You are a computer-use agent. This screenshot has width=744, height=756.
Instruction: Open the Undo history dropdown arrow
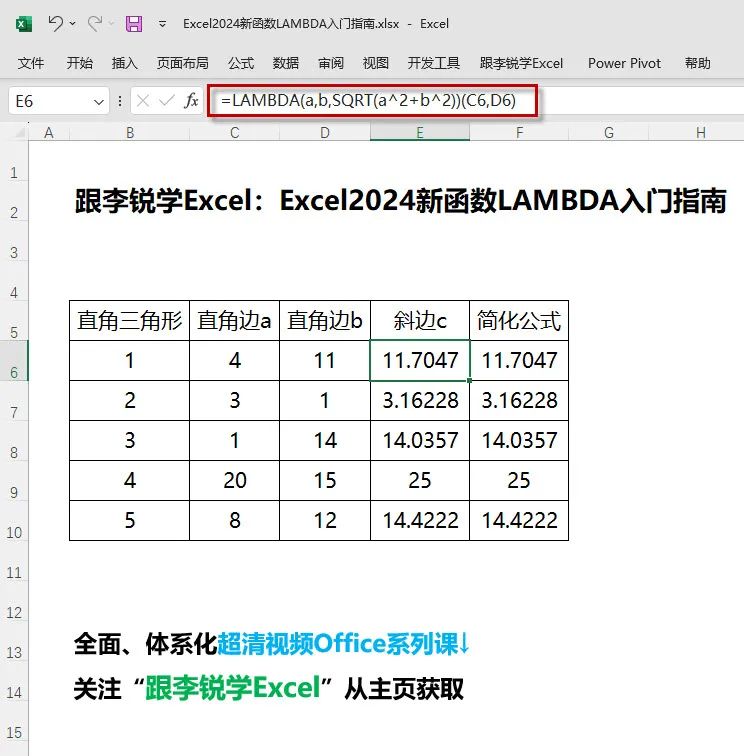(73, 23)
